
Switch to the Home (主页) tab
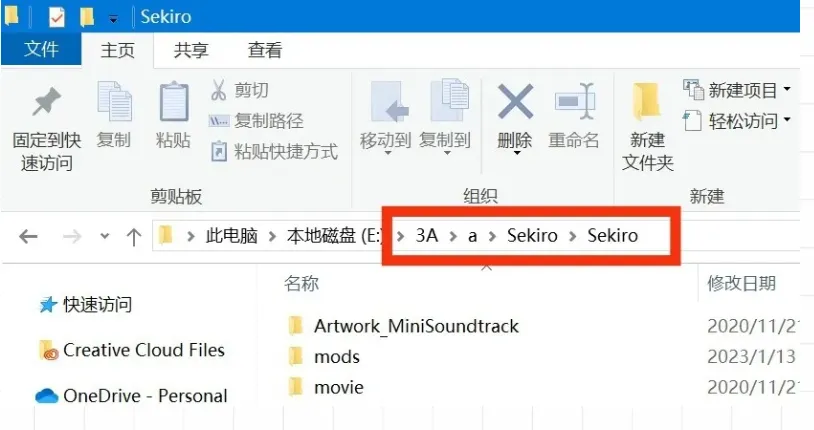pyautogui.click(x=118, y=50)
